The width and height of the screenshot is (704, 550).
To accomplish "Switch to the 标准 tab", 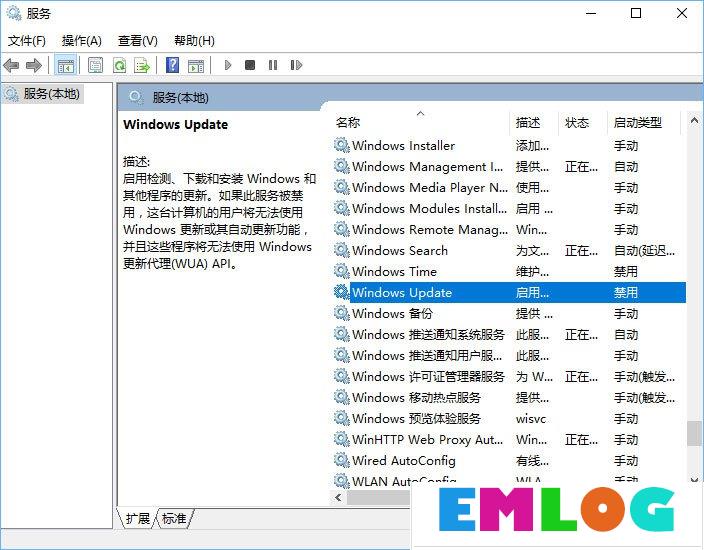I will (174, 519).
